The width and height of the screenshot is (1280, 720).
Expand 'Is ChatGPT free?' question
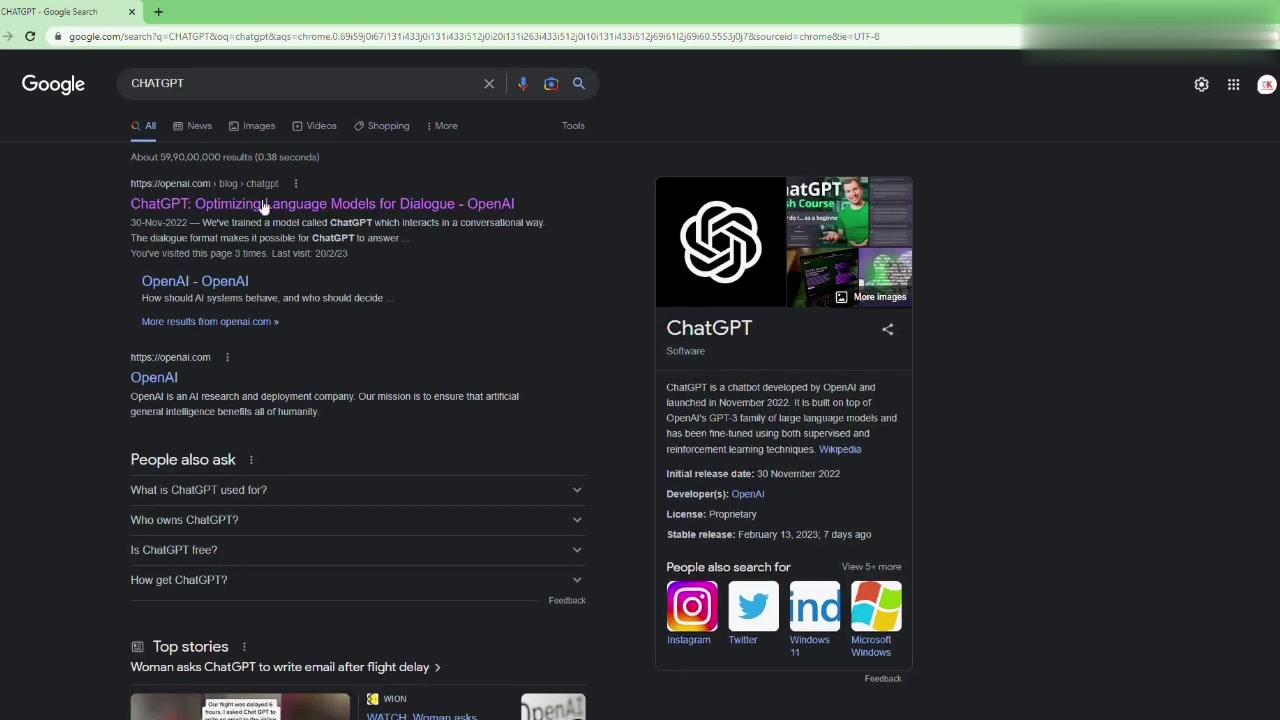point(357,550)
